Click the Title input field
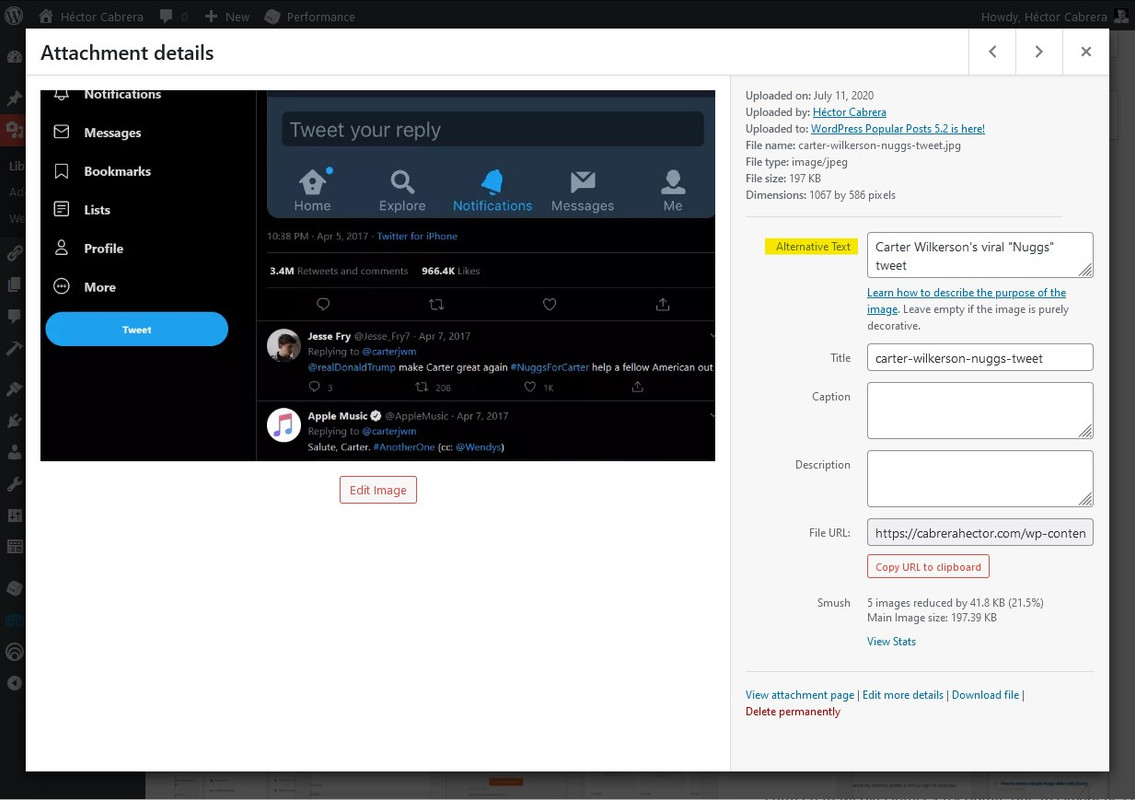 [x=980, y=358]
